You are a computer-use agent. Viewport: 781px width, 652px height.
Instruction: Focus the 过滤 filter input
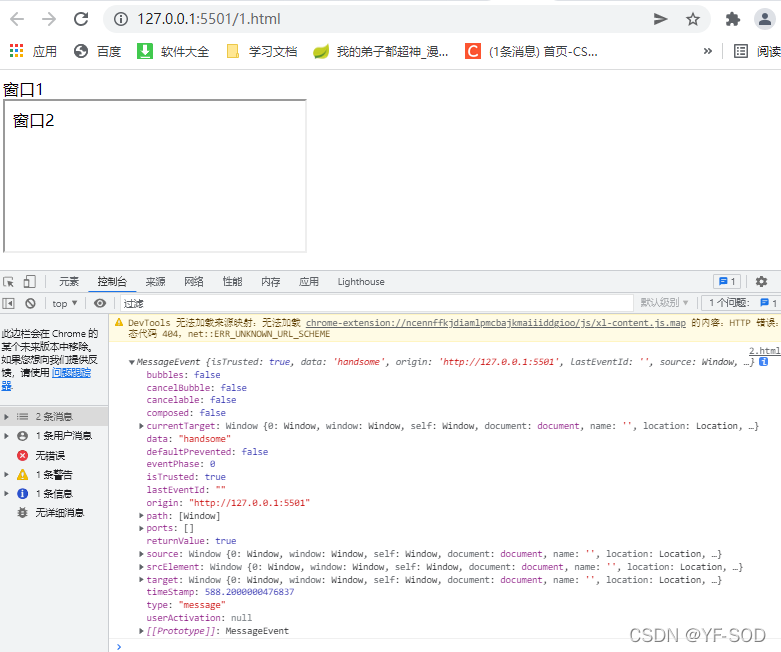click(377, 303)
